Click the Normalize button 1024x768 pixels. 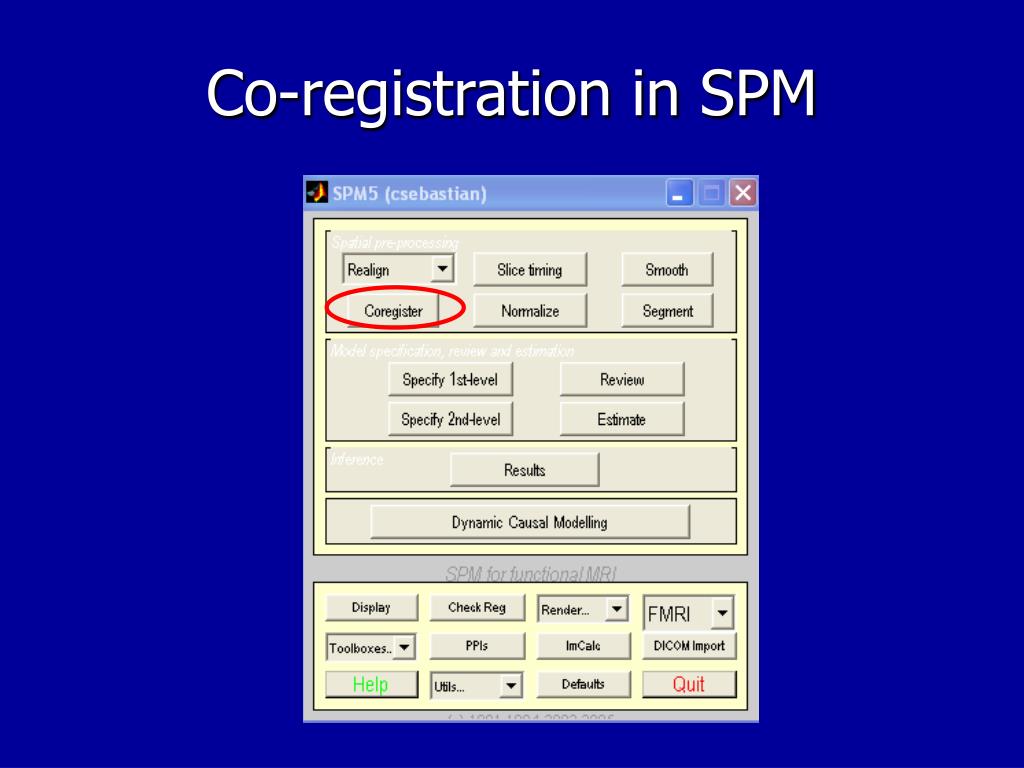(530, 311)
